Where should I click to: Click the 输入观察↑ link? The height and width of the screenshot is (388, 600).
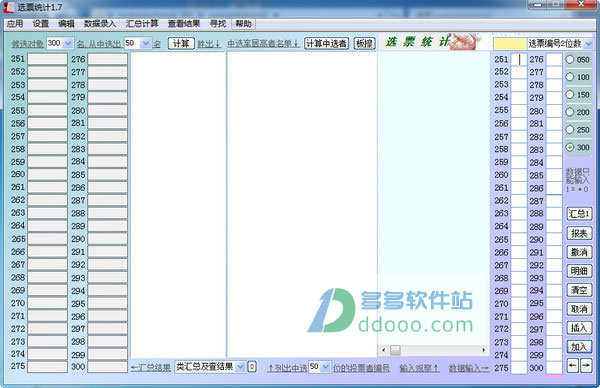point(419,368)
